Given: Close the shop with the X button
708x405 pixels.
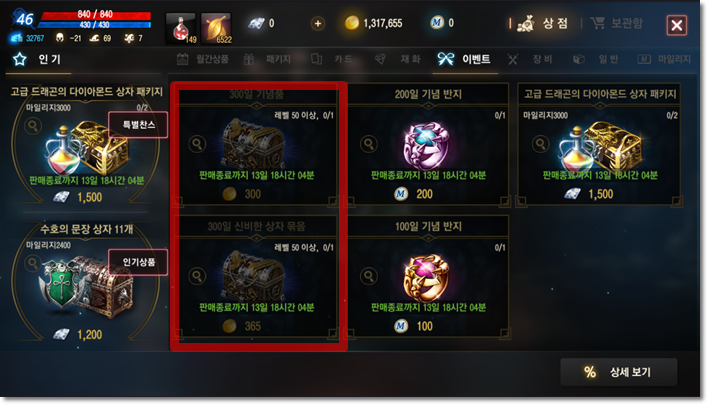Looking at the screenshot, I should (x=676, y=25).
